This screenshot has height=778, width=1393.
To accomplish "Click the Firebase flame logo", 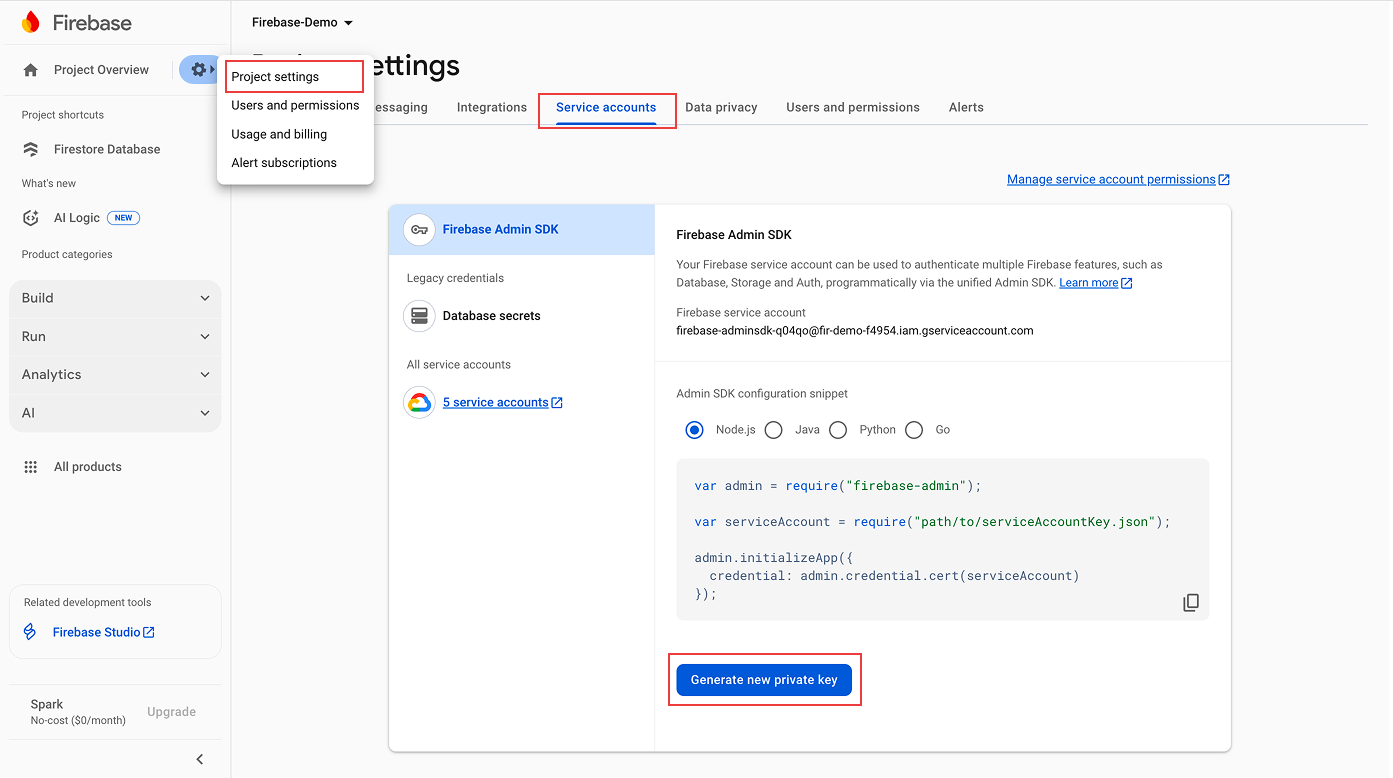I will click(31, 22).
